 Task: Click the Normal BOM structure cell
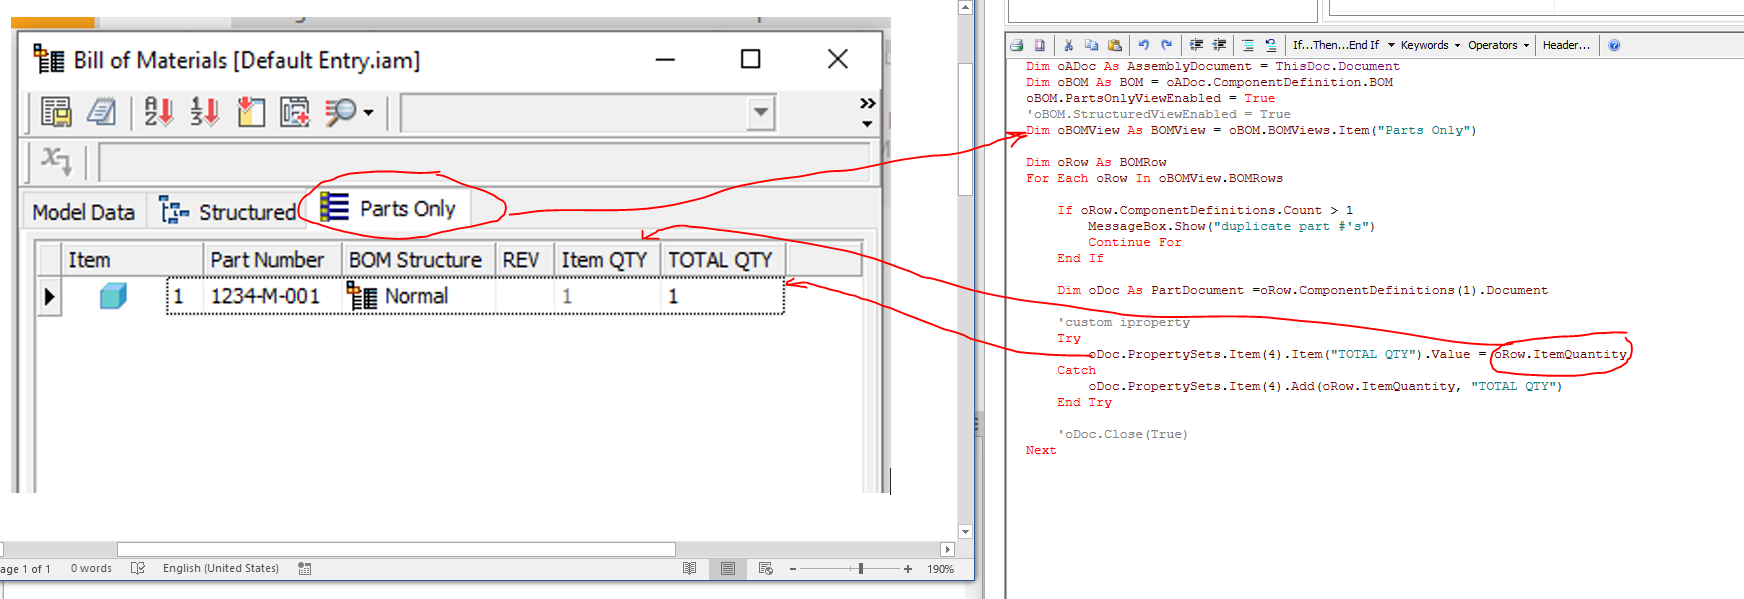[x=418, y=296]
